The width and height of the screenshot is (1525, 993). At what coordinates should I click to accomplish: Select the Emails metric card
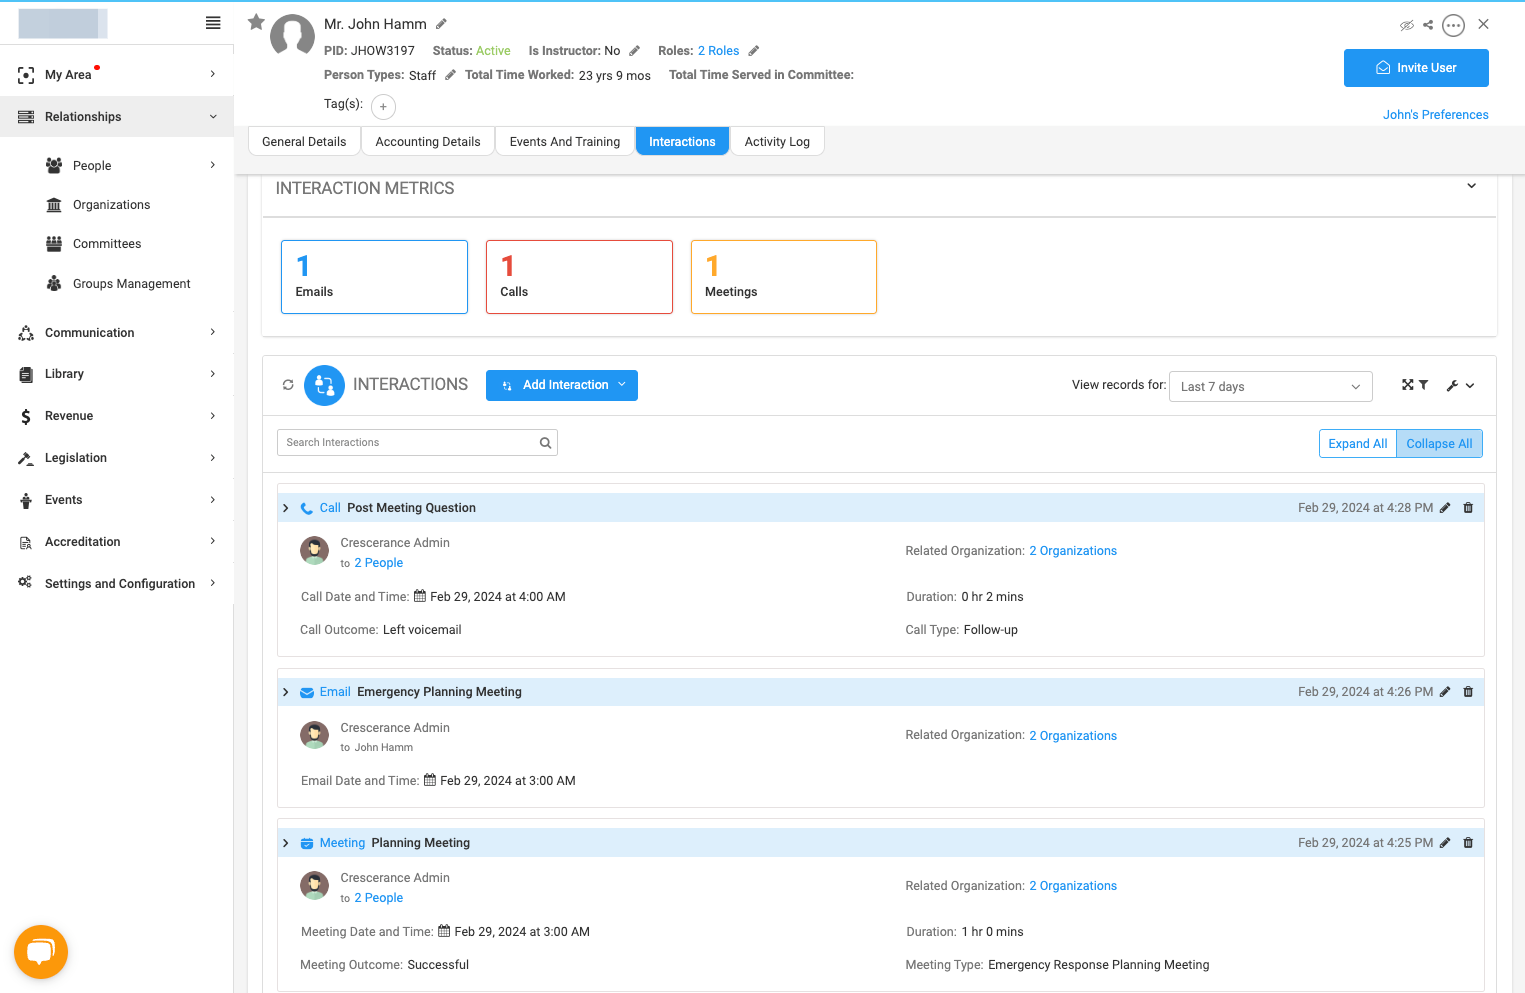[374, 277]
